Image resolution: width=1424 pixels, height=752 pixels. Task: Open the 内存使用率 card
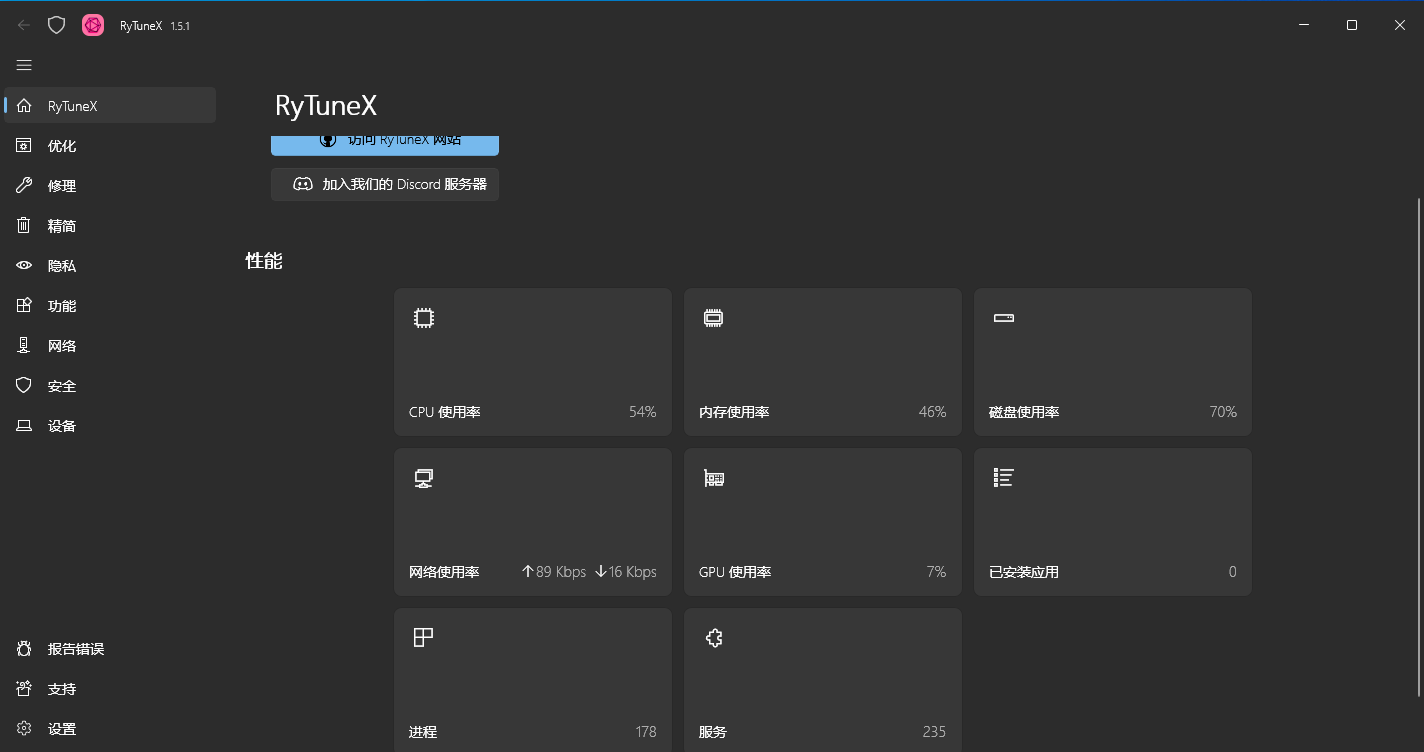coord(823,362)
